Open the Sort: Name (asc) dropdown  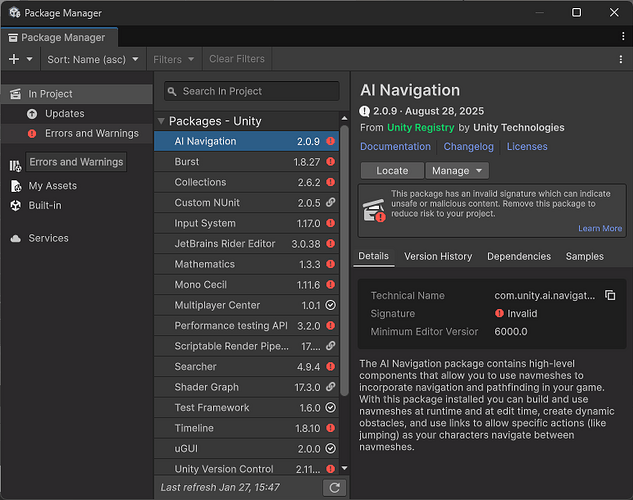tap(93, 59)
